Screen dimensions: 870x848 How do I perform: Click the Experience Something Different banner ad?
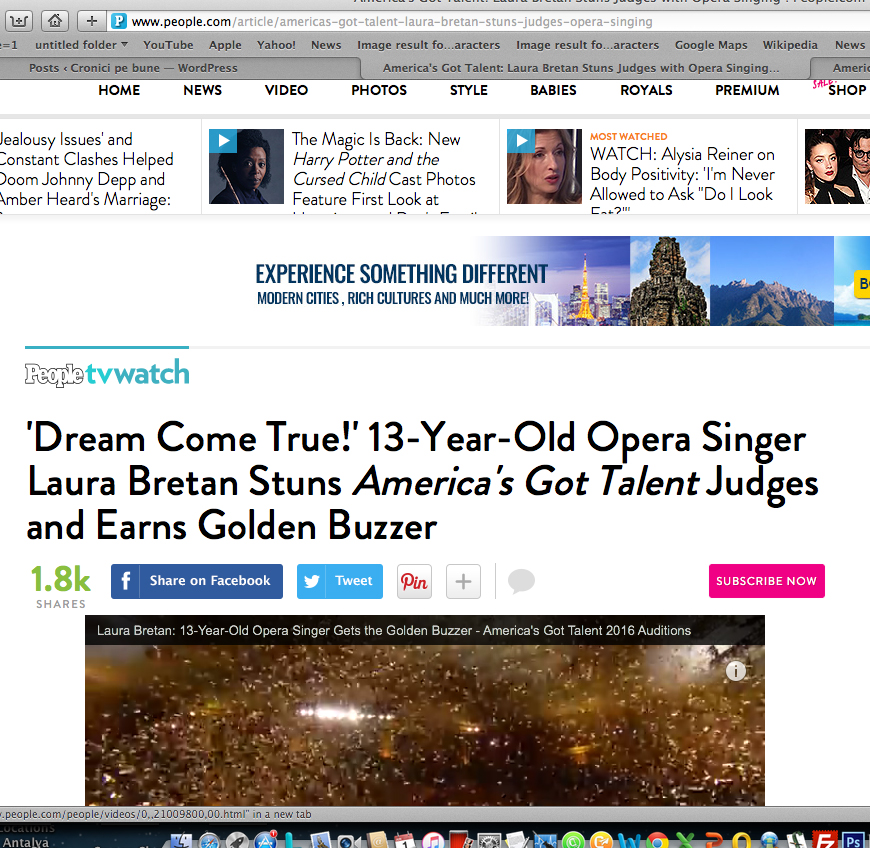562,281
